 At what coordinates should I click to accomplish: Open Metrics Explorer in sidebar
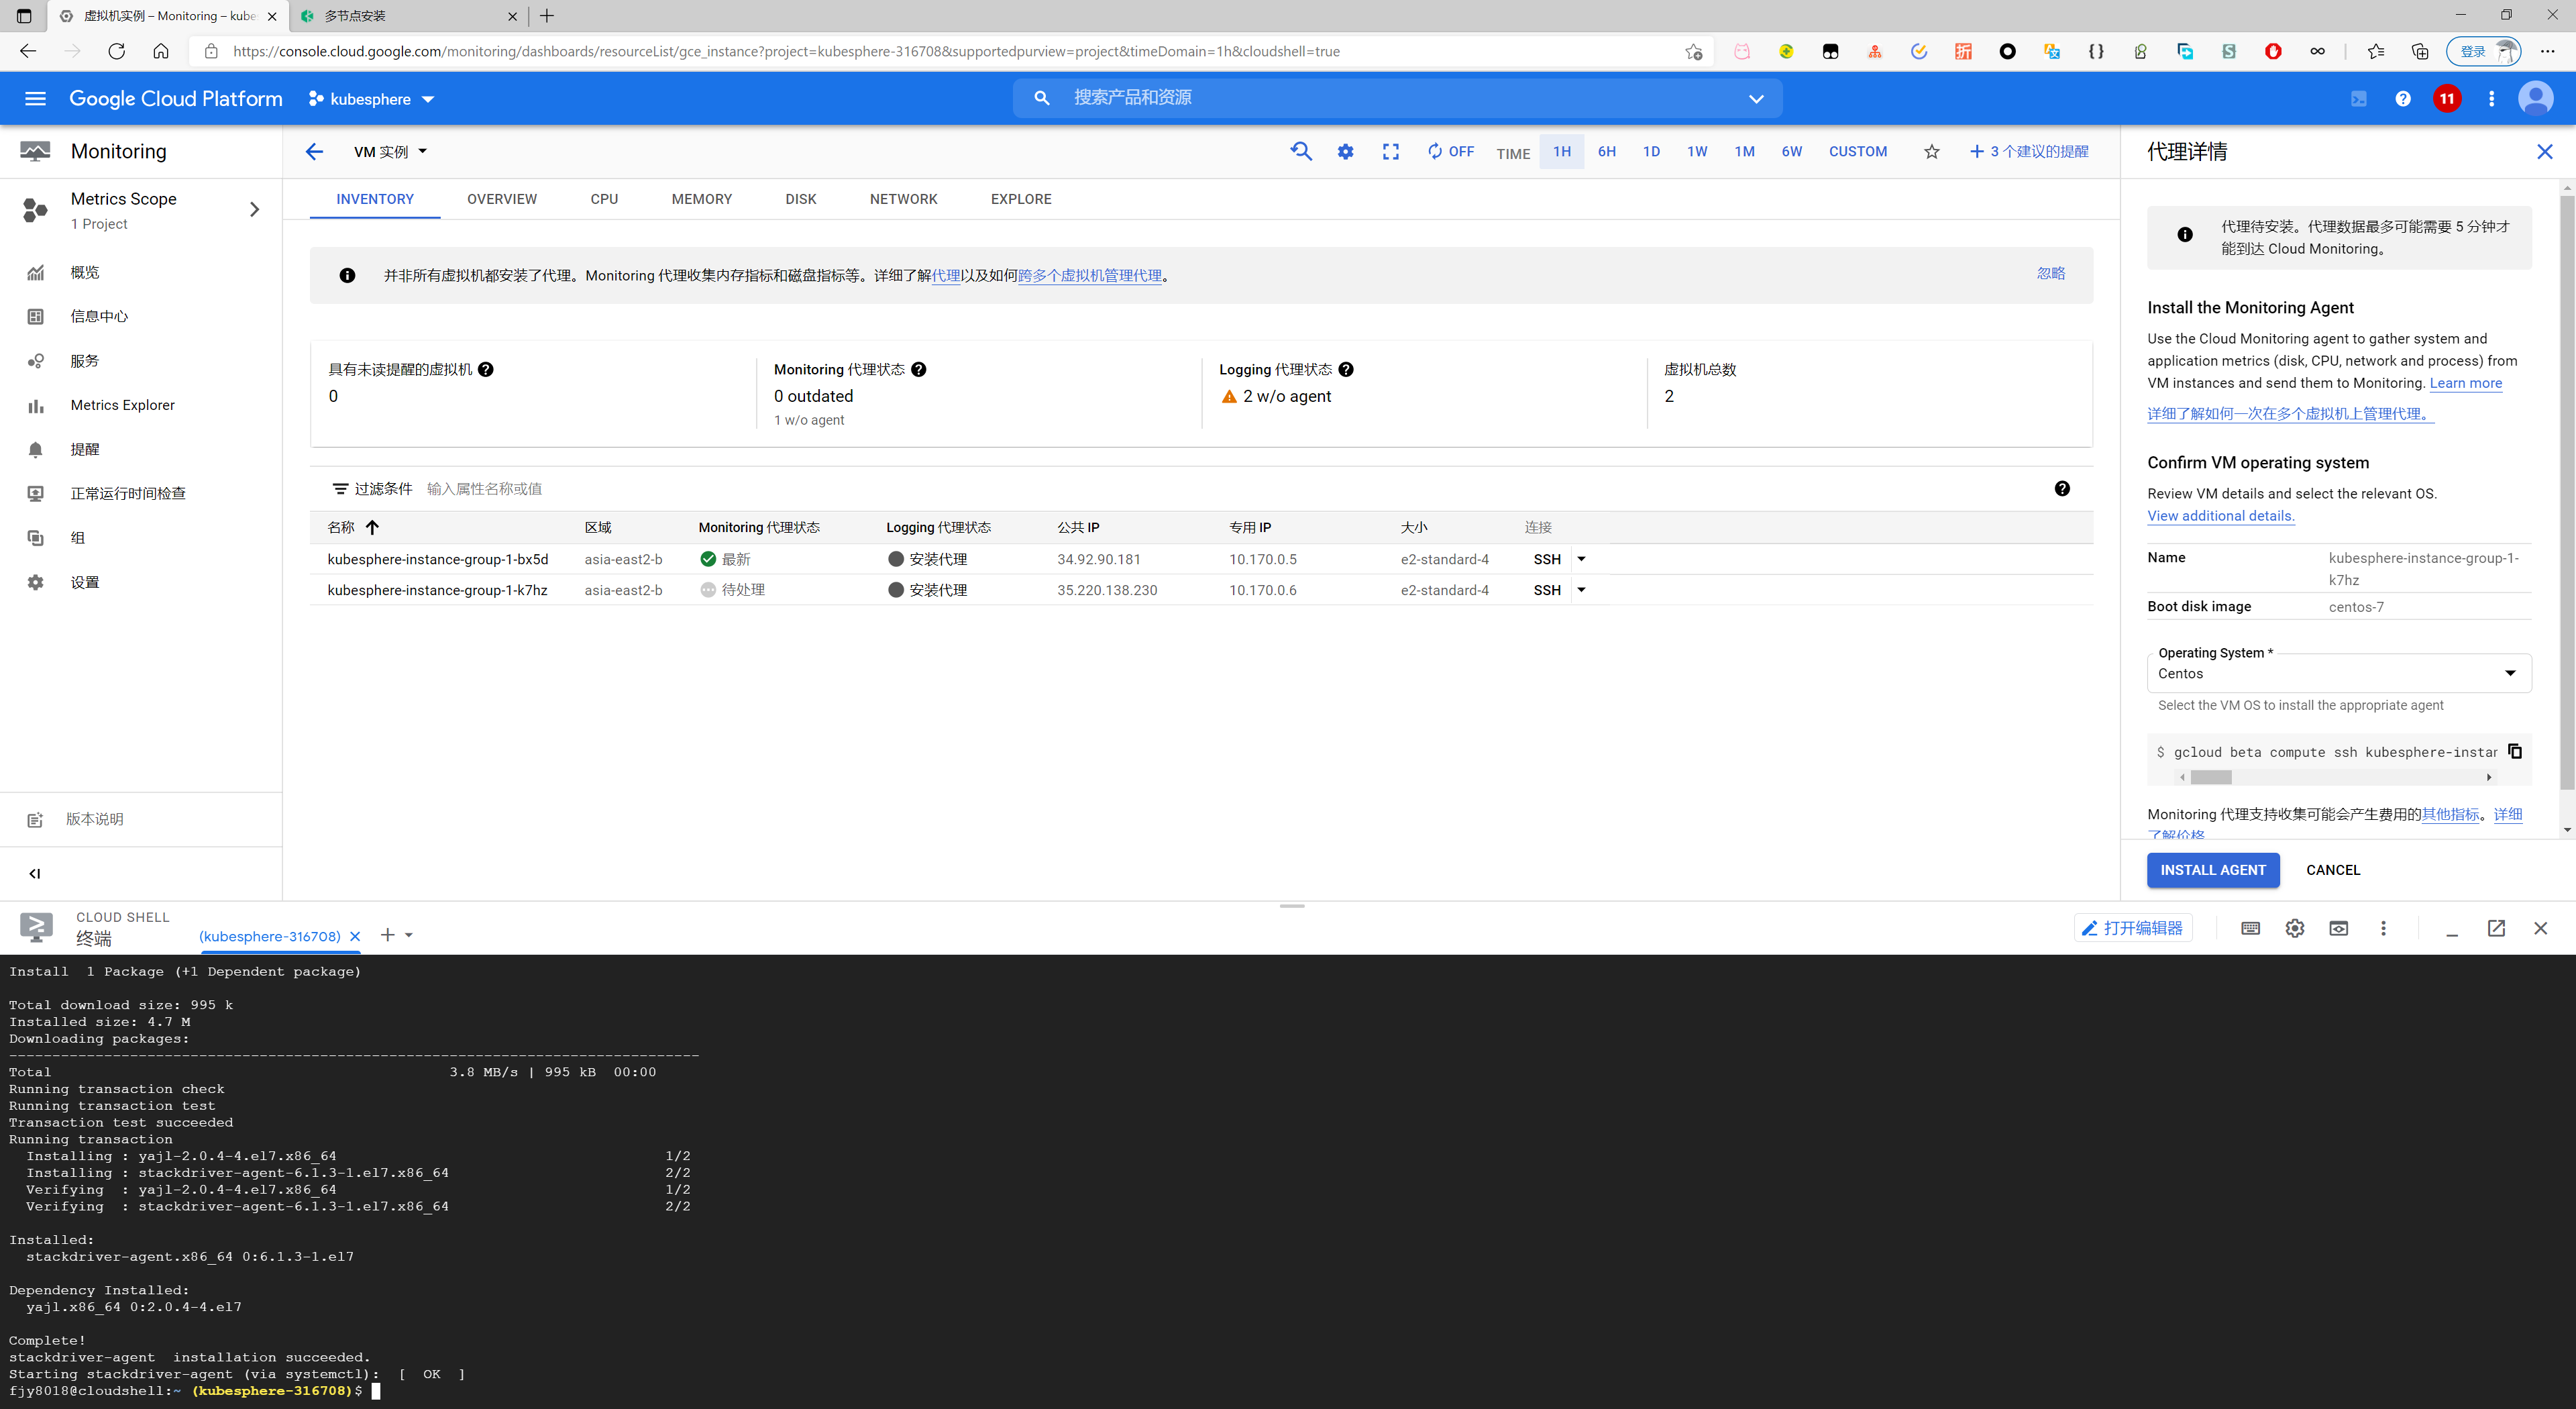(x=122, y=405)
